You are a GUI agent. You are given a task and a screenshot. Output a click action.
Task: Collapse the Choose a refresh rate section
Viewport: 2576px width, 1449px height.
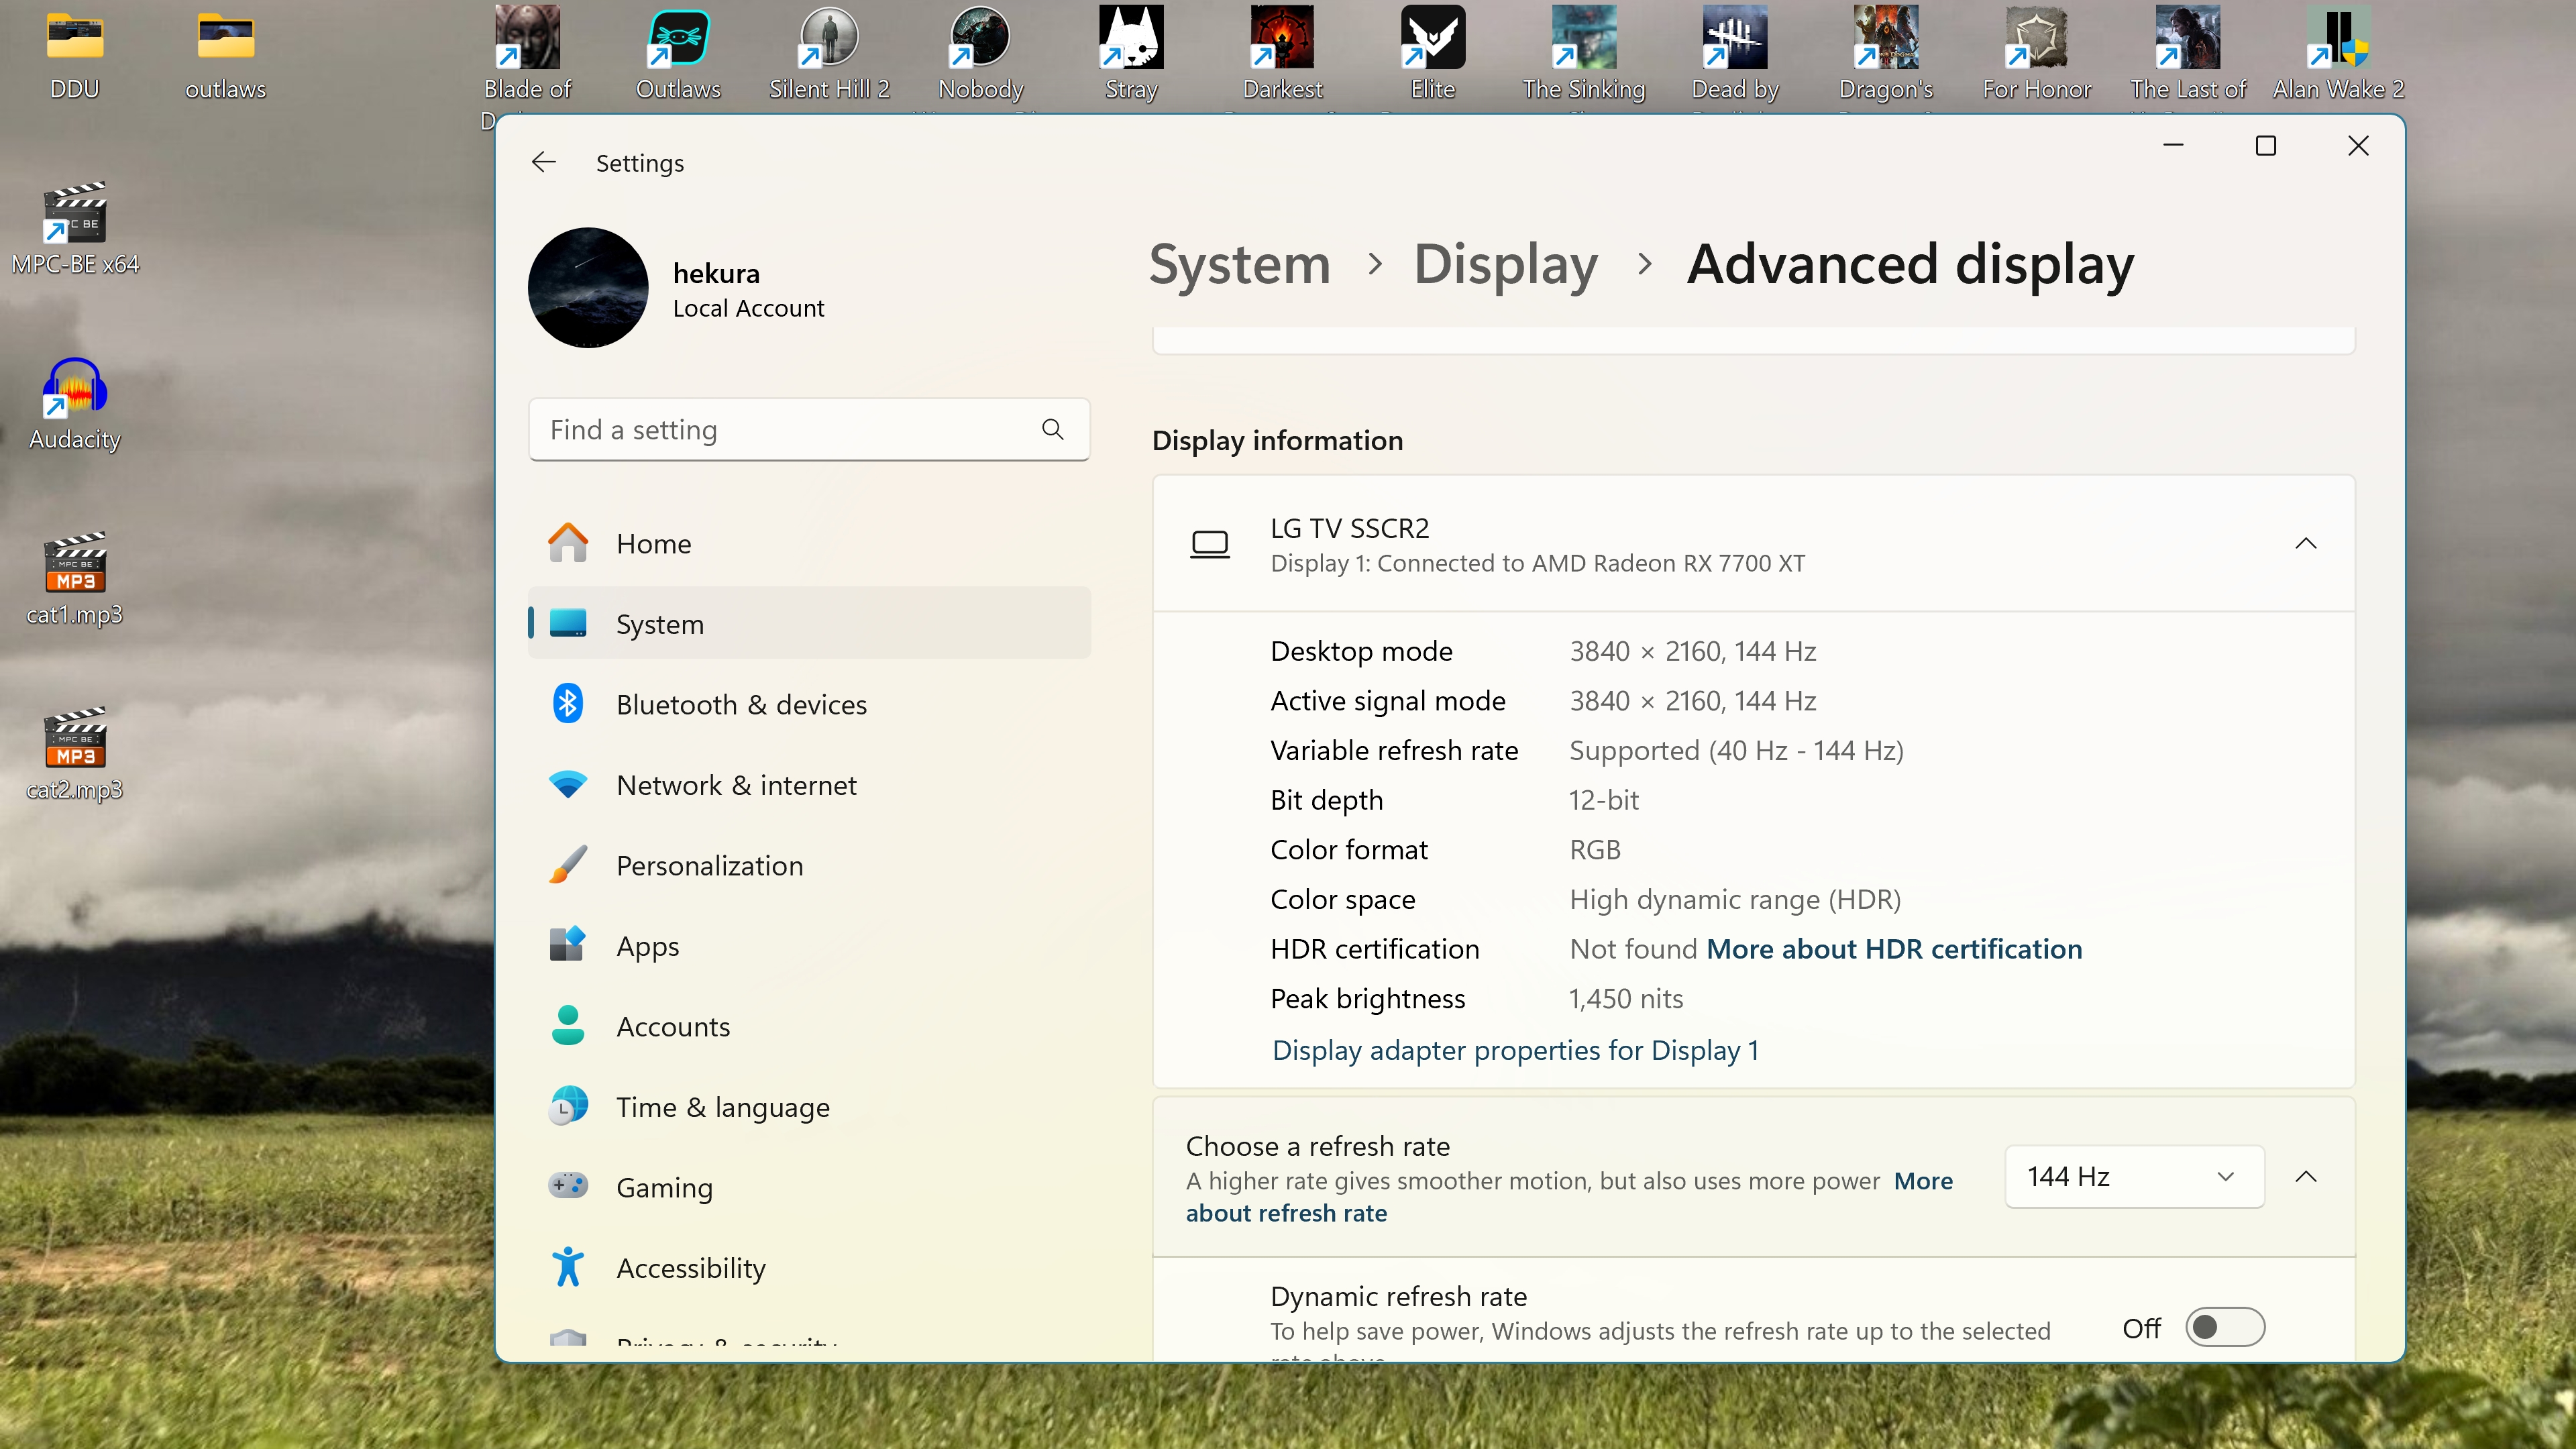point(2305,1176)
